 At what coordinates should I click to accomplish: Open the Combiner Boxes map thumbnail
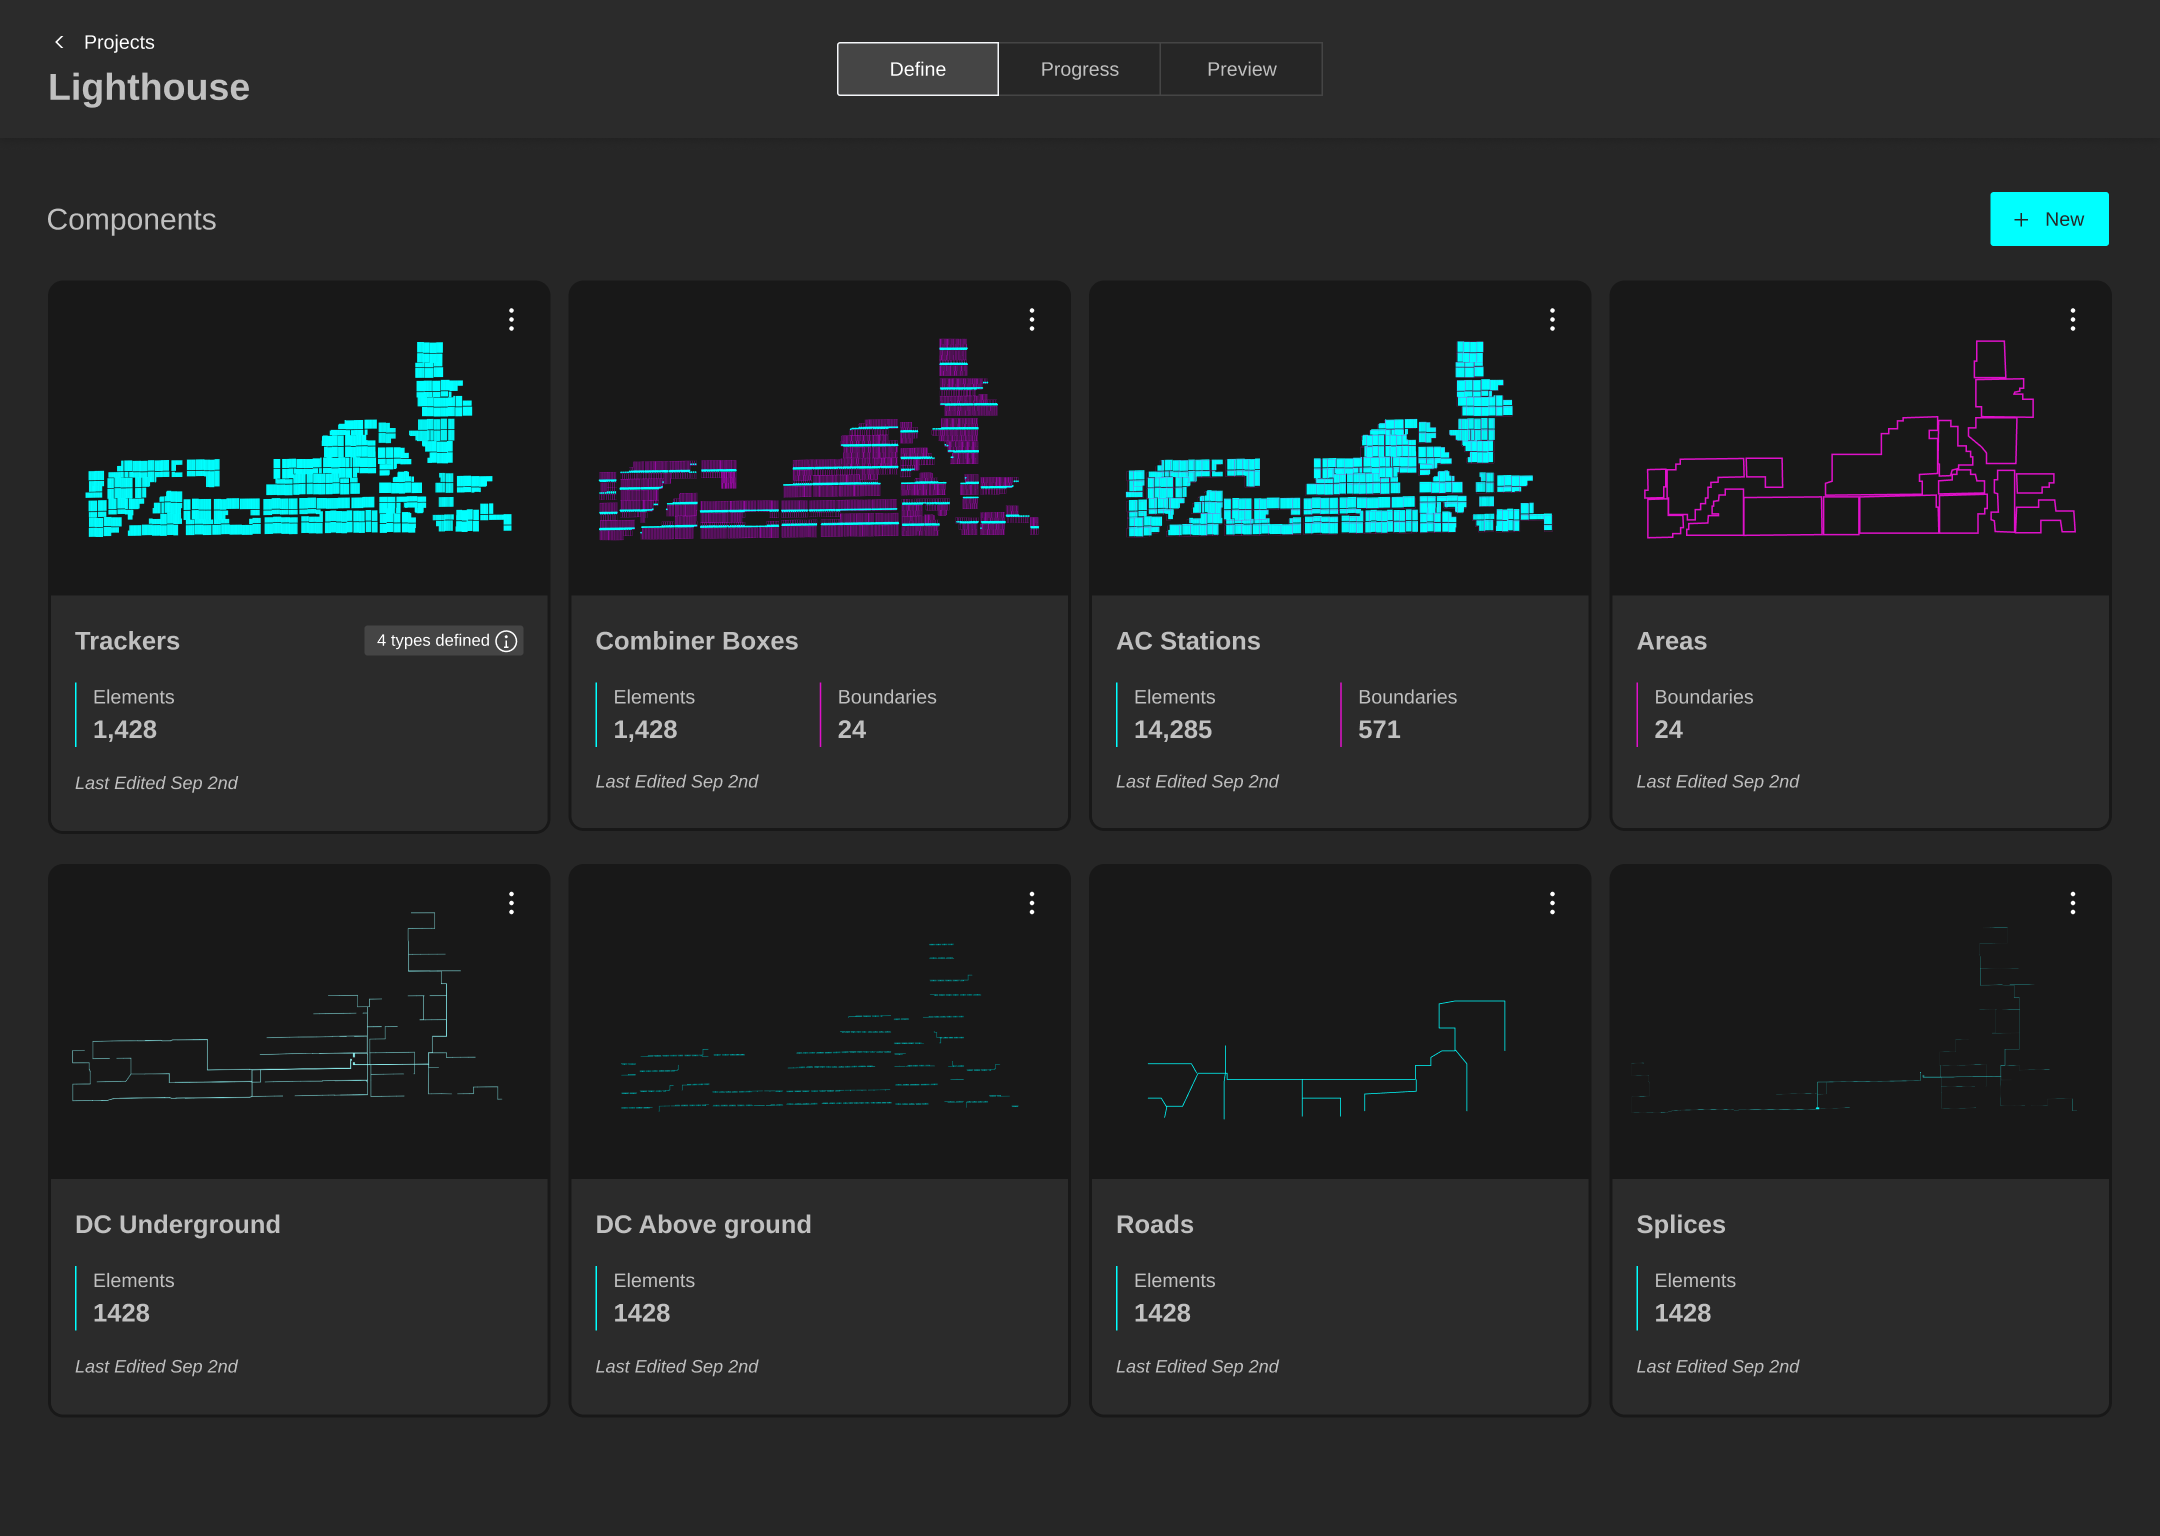pos(819,439)
